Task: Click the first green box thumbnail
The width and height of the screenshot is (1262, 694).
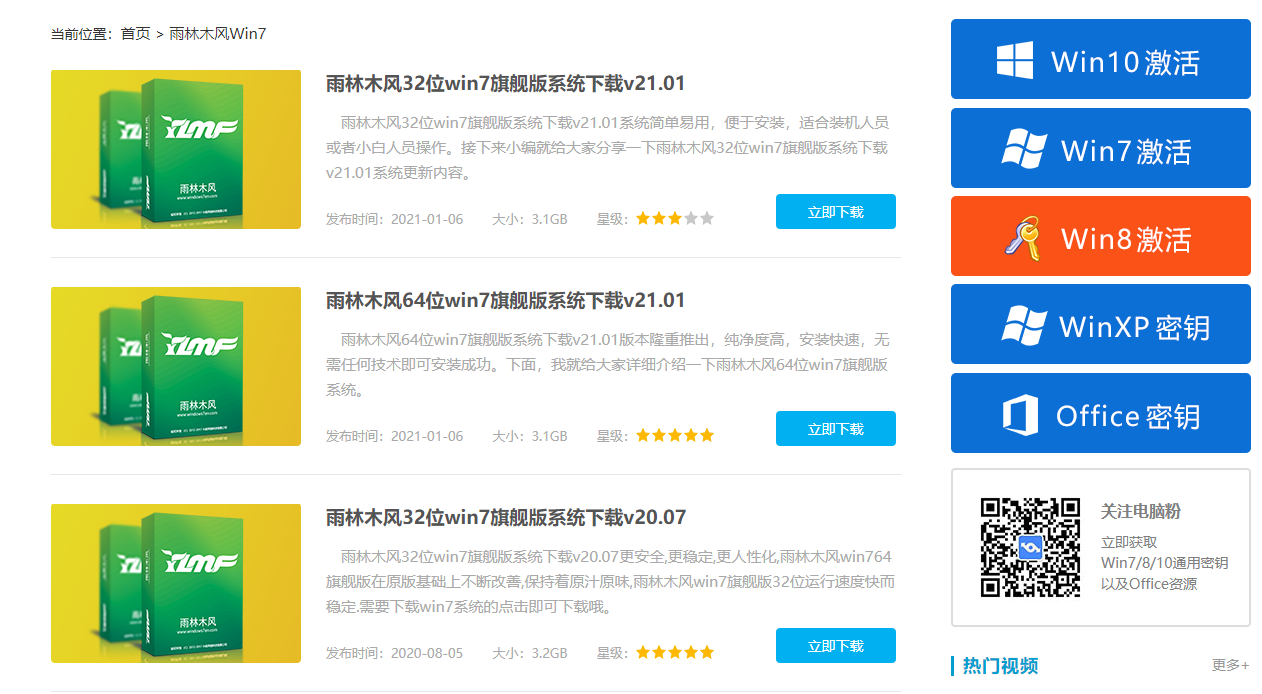Action: pyautogui.click(x=176, y=149)
